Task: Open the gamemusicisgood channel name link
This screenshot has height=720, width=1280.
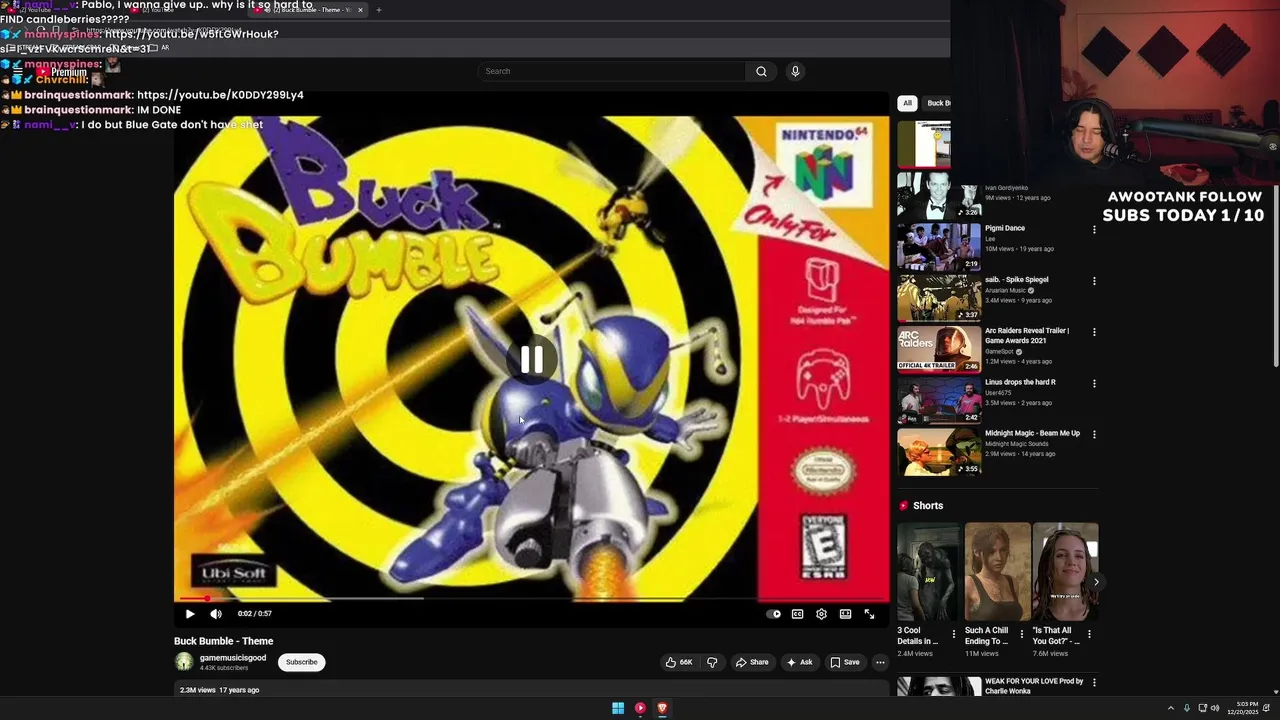Action: click(x=233, y=658)
